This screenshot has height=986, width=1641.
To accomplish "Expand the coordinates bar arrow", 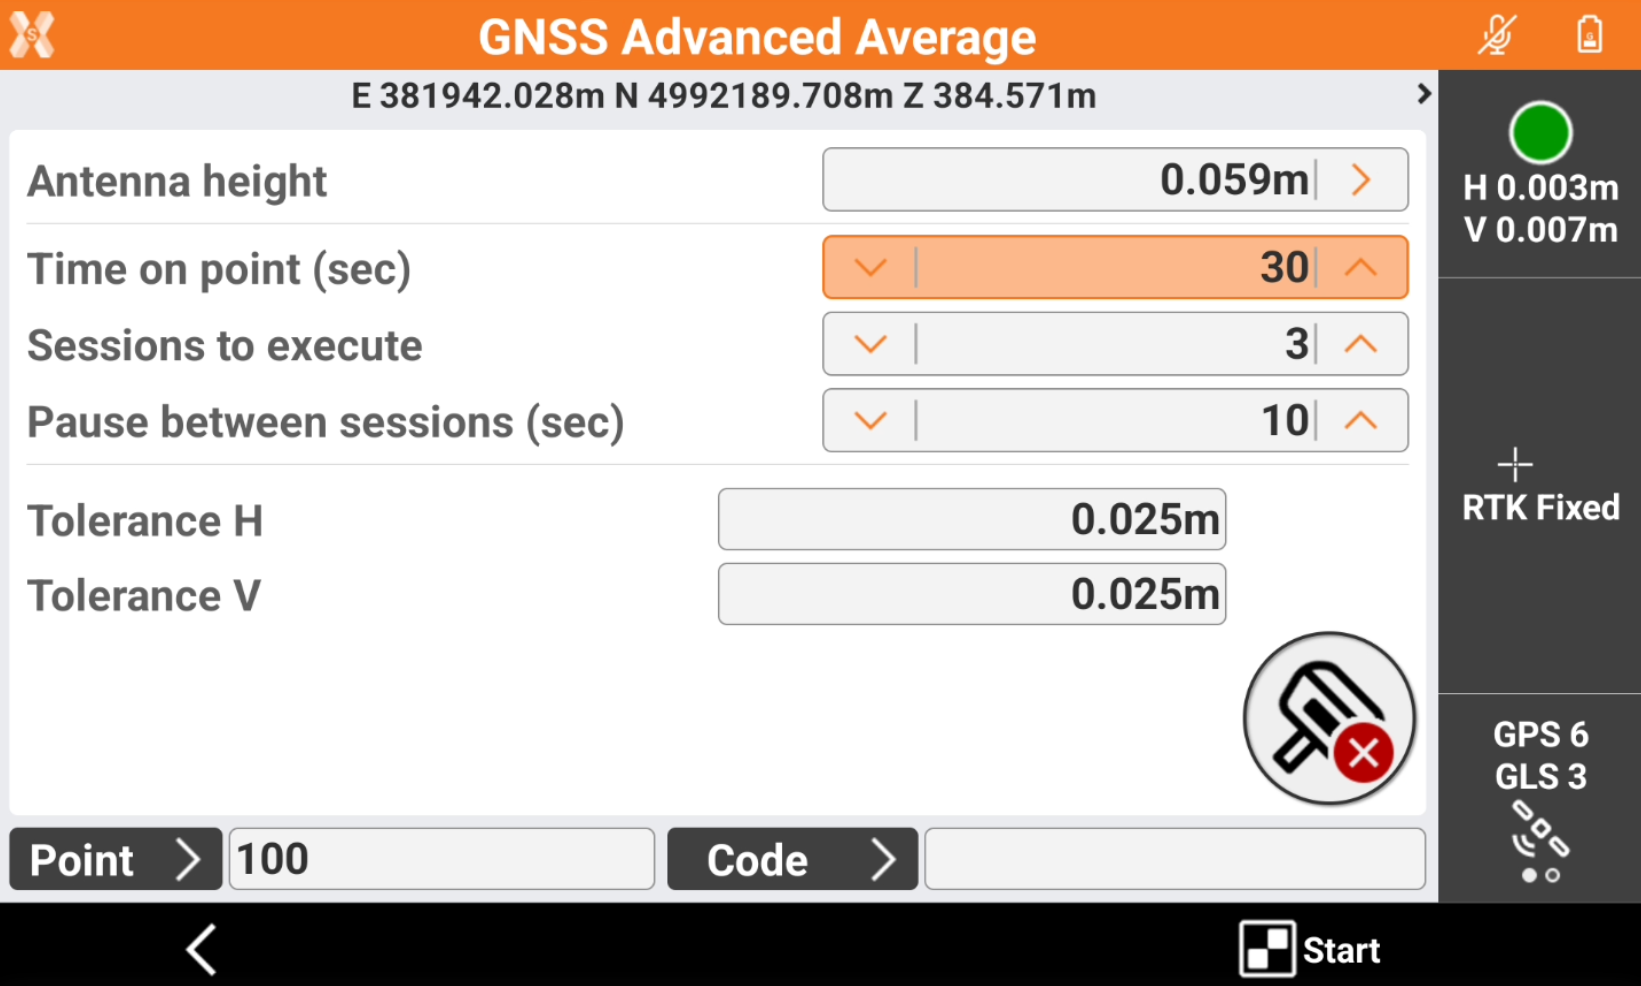I will (1423, 94).
